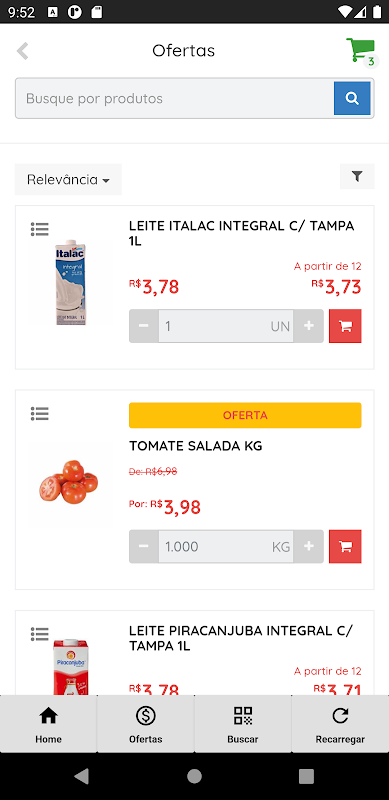The height and width of the screenshot is (800, 389).
Task: Open list icon on Leite Italac card
Action: (x=39, y=229)
